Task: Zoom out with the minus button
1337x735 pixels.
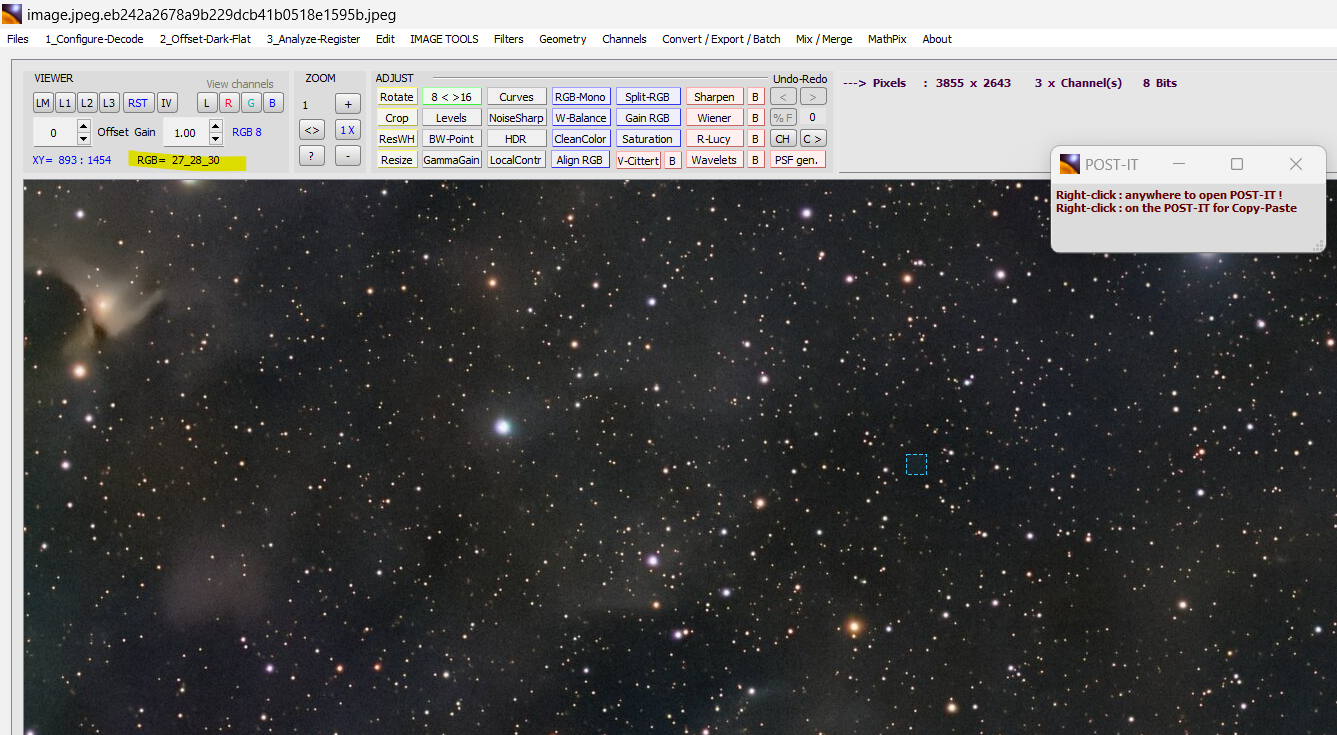Action: click(x=347, y=156)
